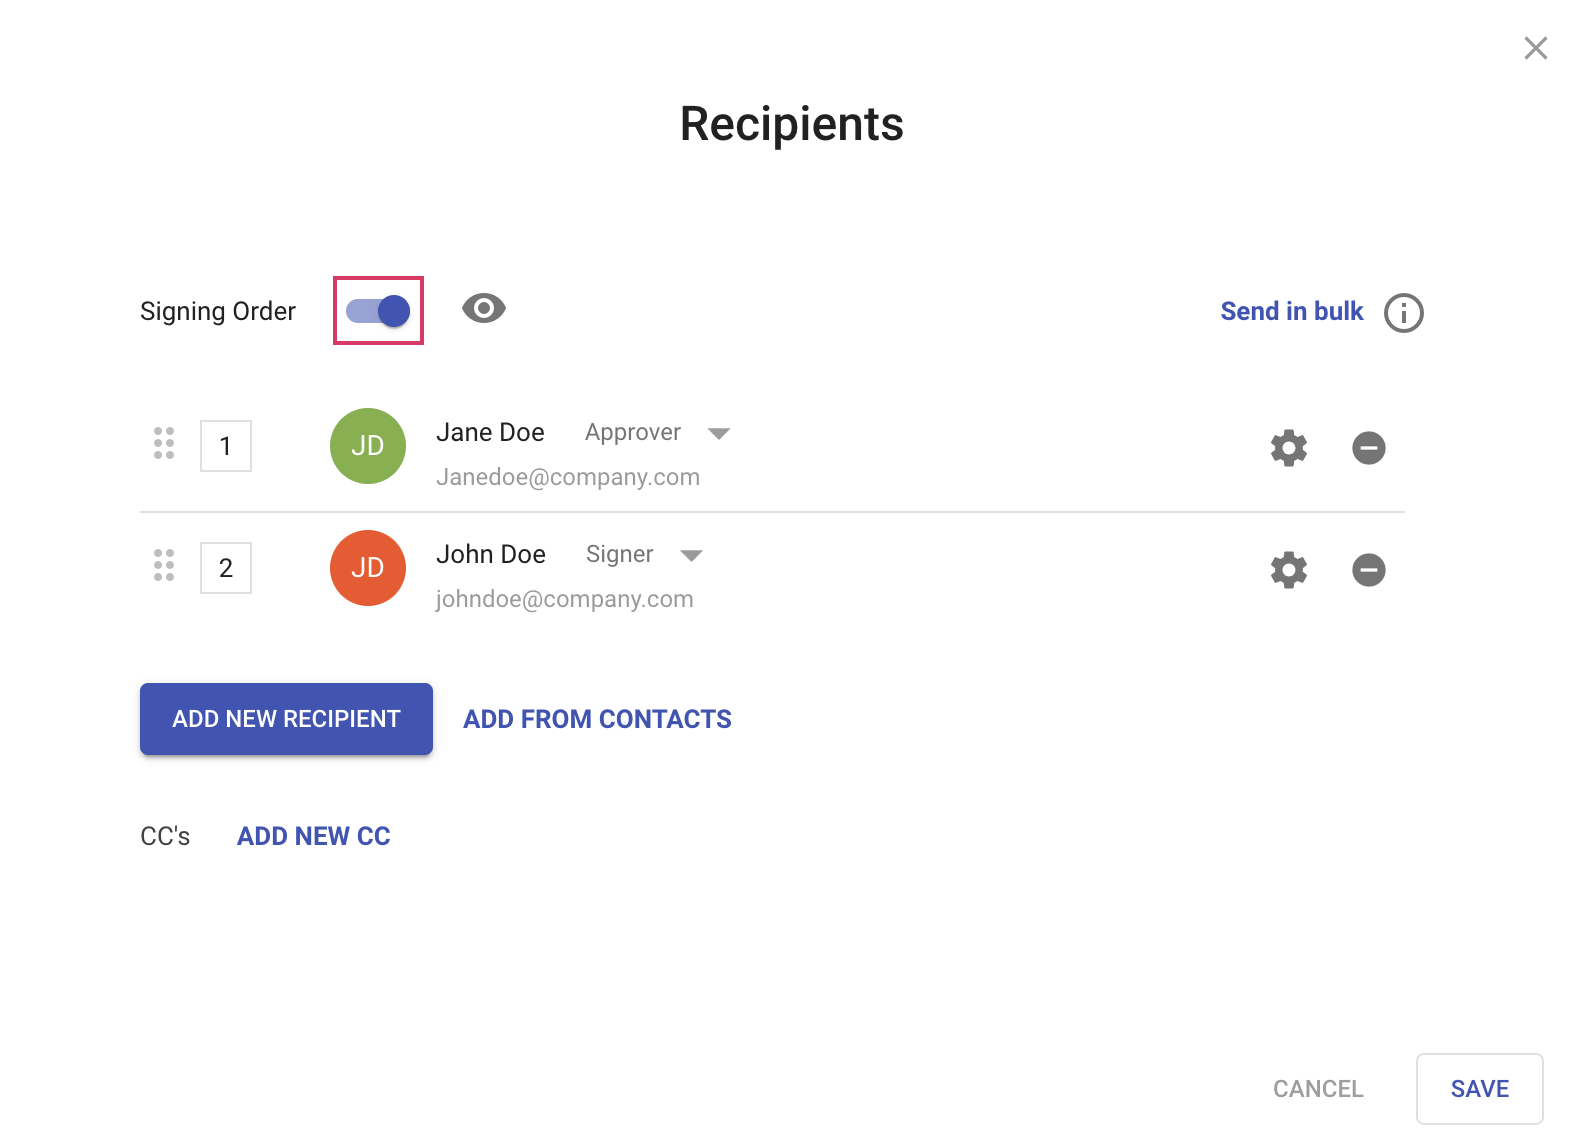Choose Add From Contacts

pos(597,719)
